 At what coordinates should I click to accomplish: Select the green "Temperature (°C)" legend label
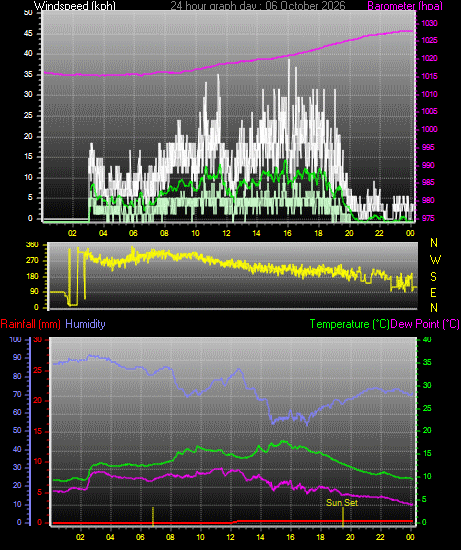pyautogui.click(x=350, y=324)
